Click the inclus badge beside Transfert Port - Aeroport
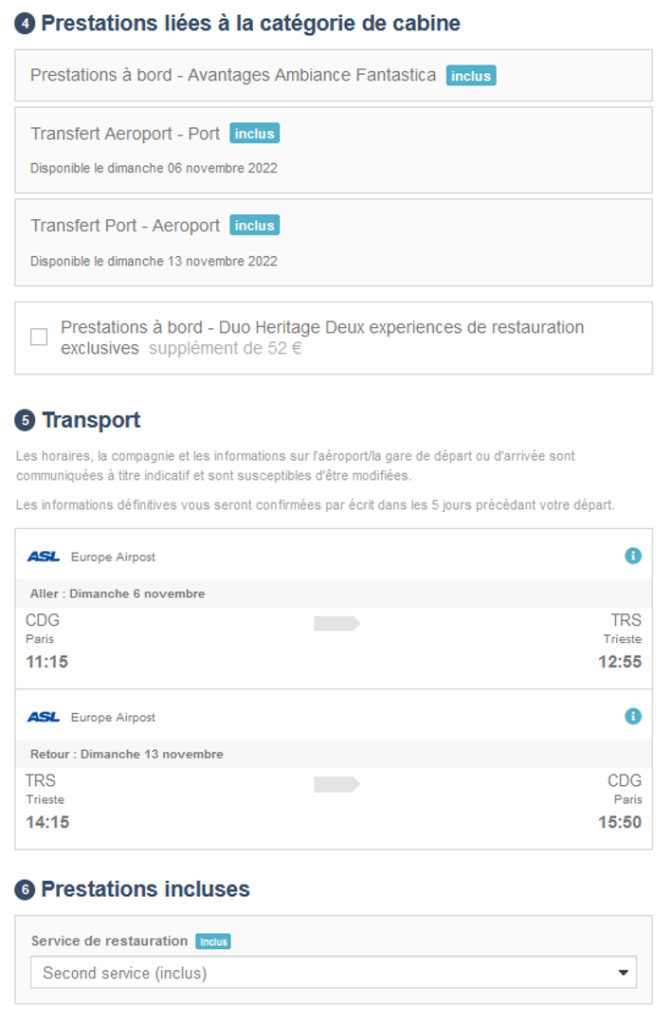671x1024 pixels. tap(254, 226)
